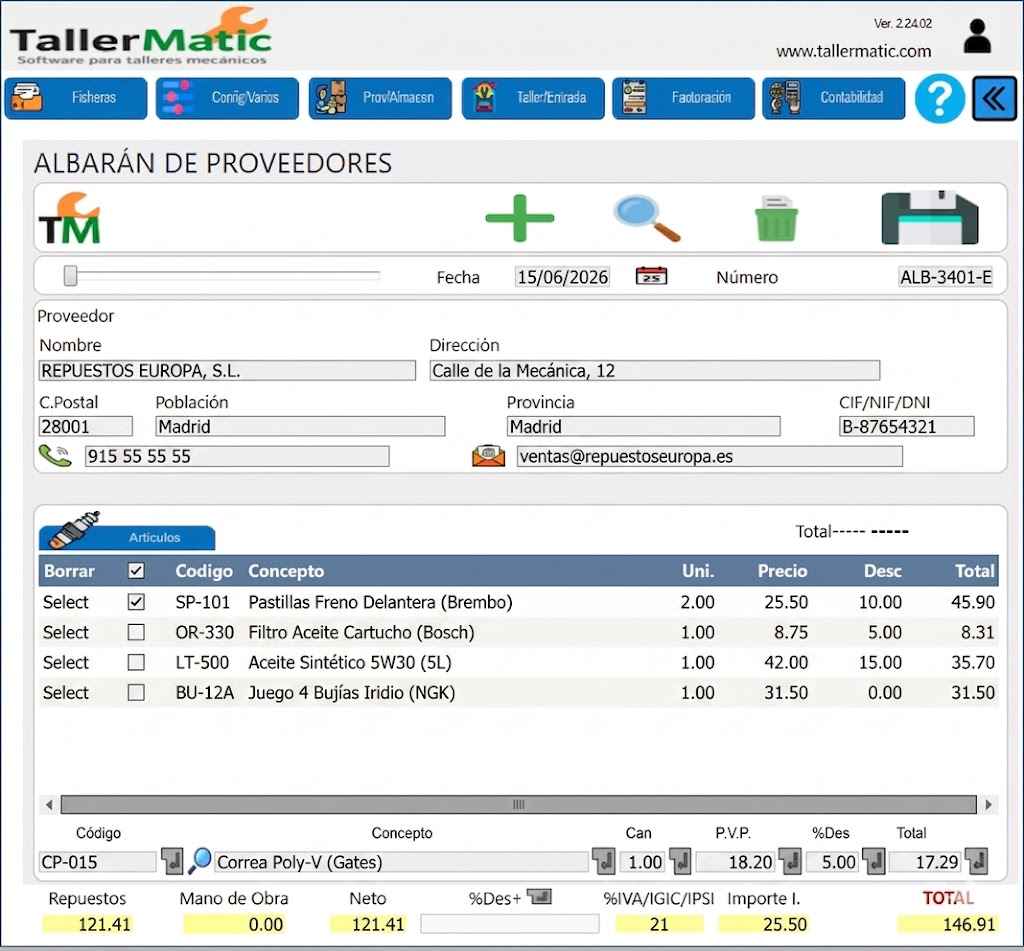Screen dimensions: 1024x951
Task: Collapse menu with double-chevron back button
Action: tap(994, 99)
